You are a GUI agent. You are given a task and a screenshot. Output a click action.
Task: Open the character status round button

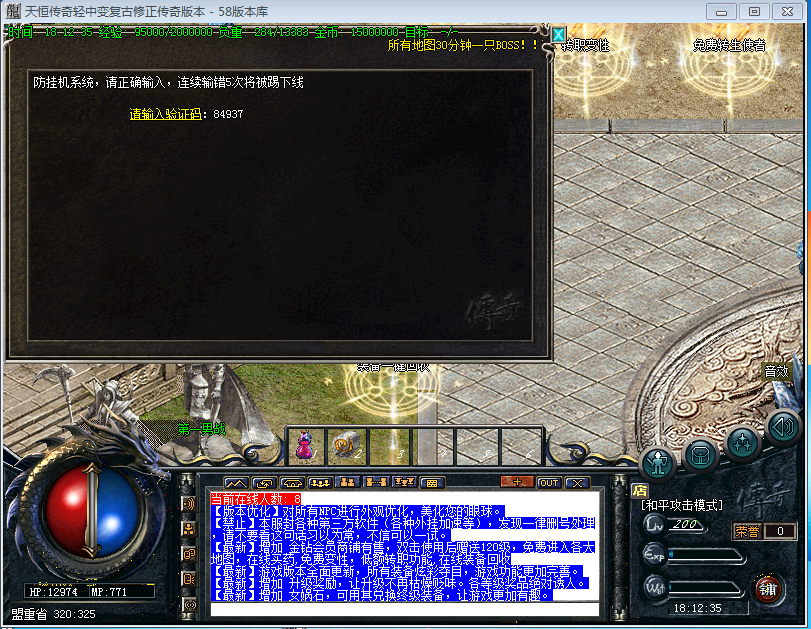(657, 462)
